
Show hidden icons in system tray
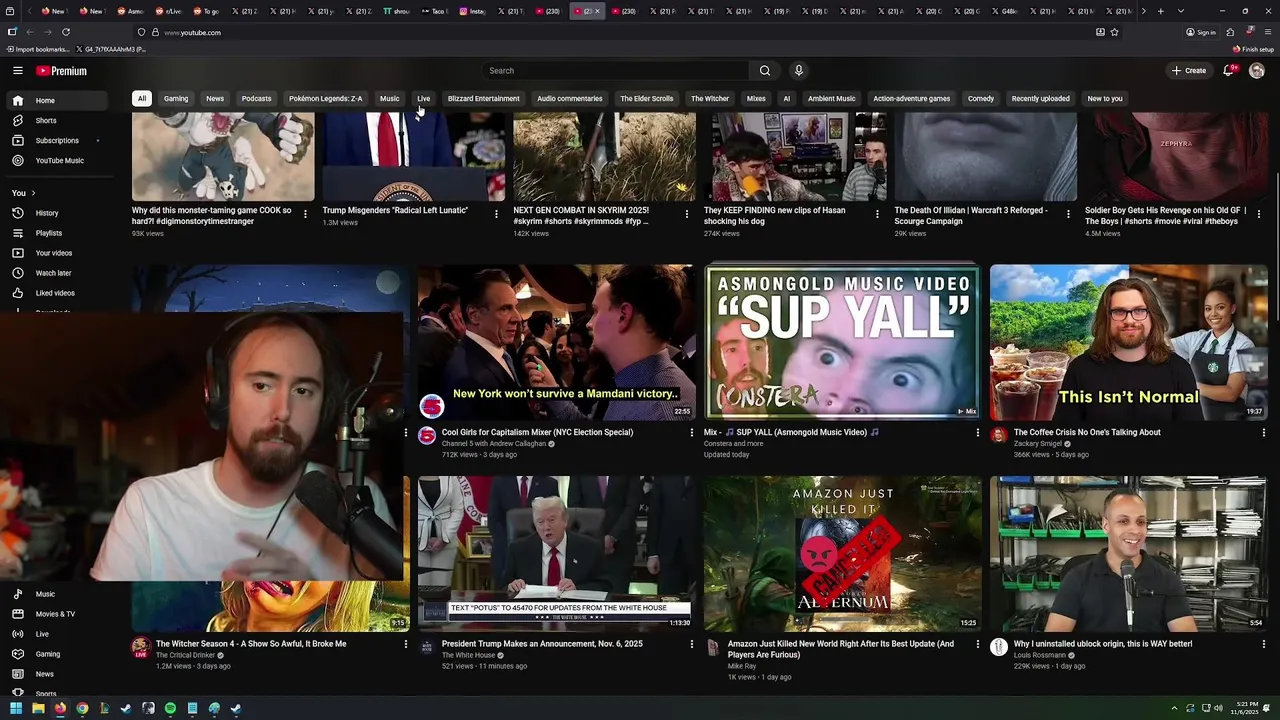coord(1174,709)
